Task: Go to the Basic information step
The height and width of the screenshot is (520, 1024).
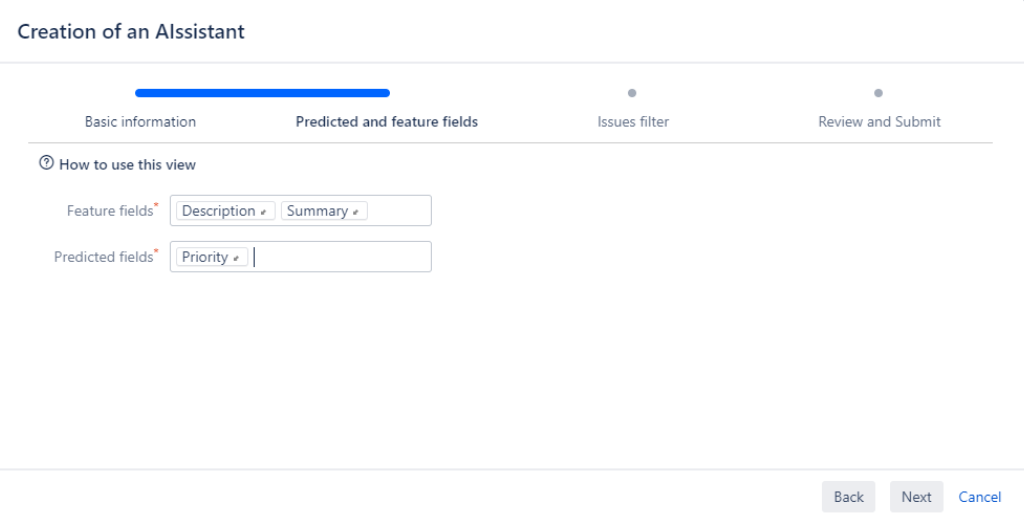Action: [x=140, y=122]
